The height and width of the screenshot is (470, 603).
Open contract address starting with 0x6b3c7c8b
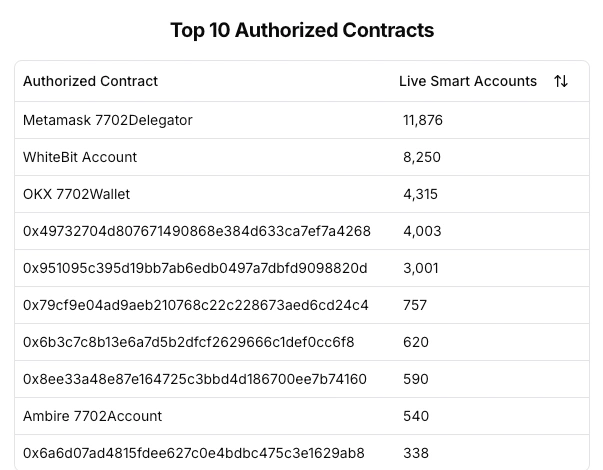pos(188,342)
